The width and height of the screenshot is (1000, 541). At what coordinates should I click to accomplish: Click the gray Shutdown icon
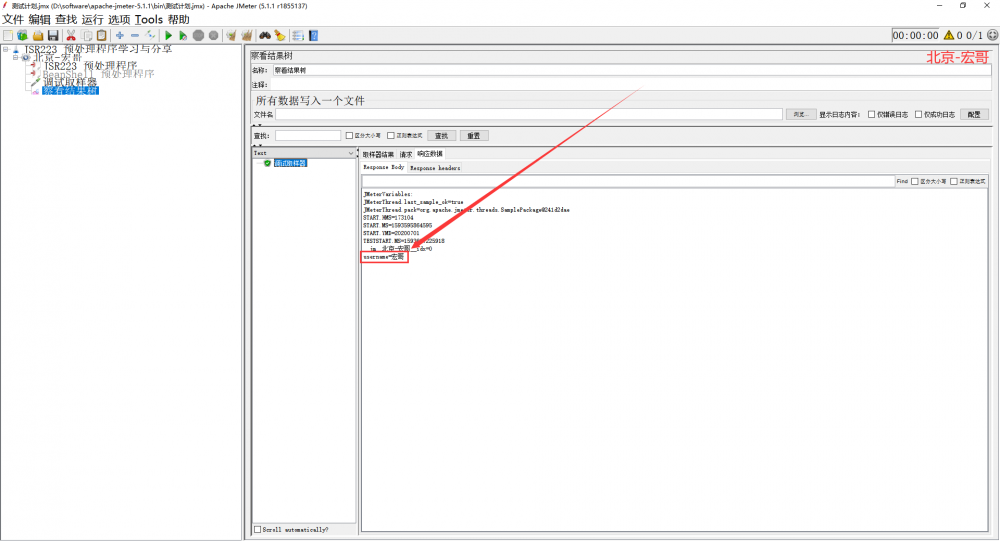point(214,36)
